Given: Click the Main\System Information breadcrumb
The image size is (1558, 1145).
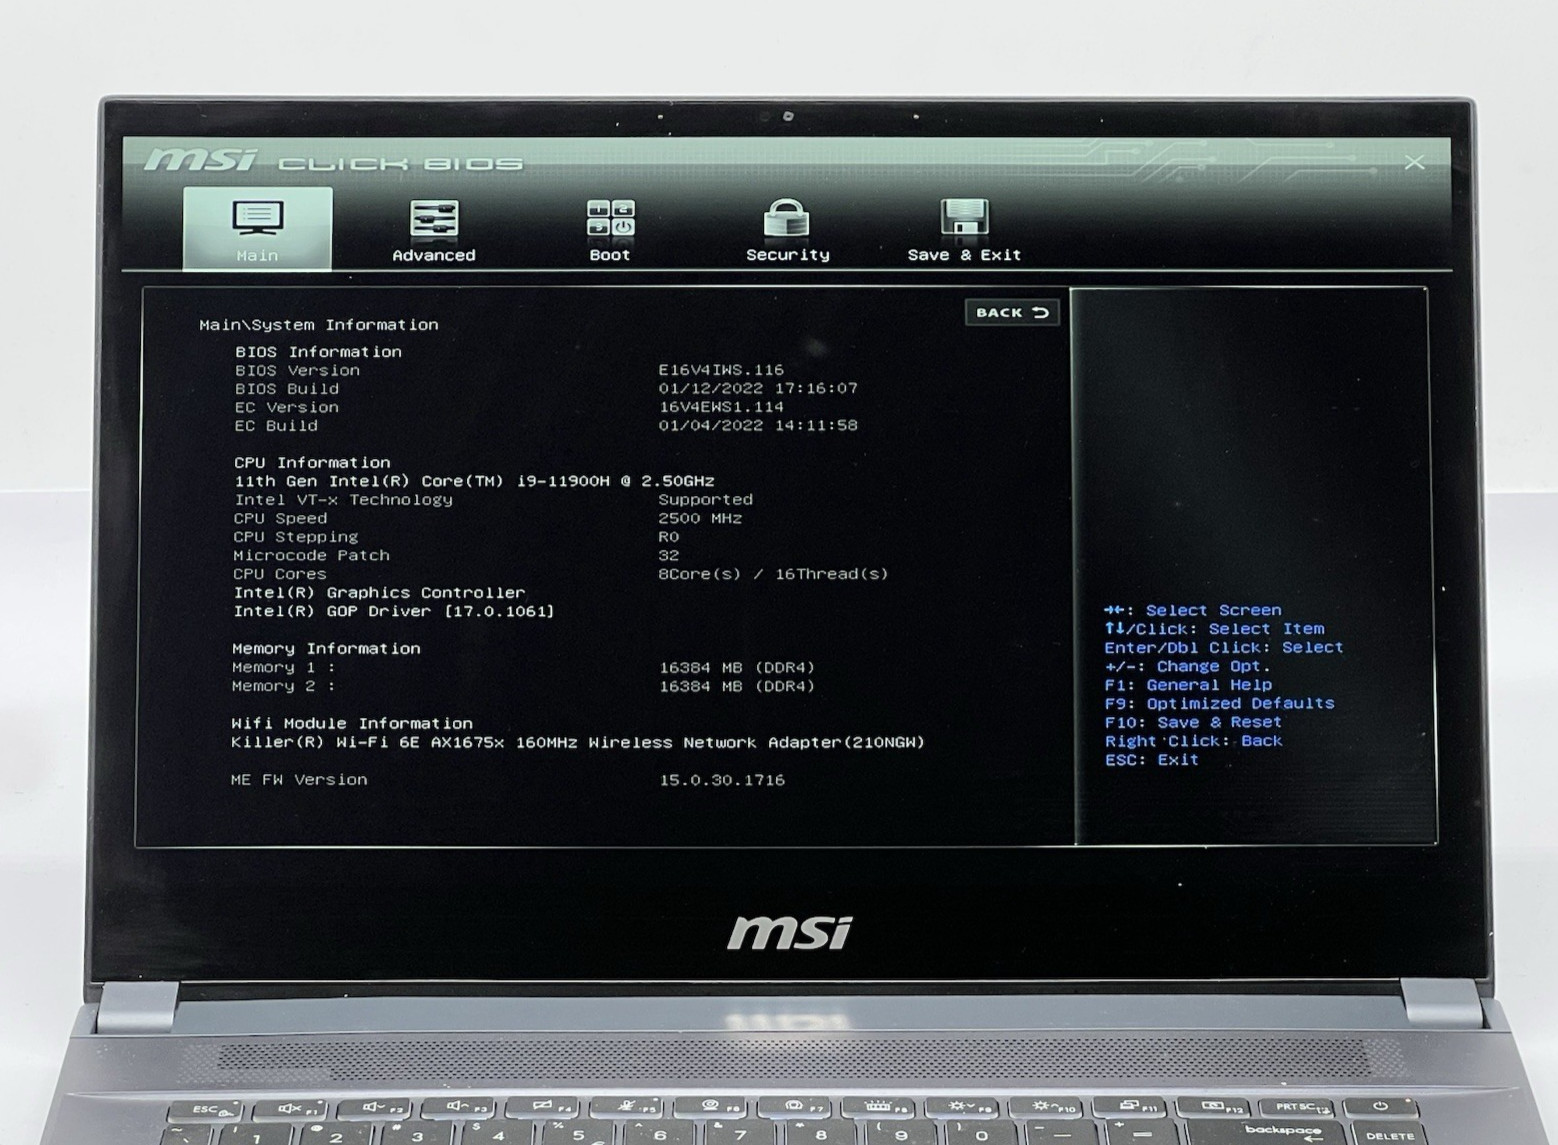Looking at the screenshot, I should [x=319, y=325].
